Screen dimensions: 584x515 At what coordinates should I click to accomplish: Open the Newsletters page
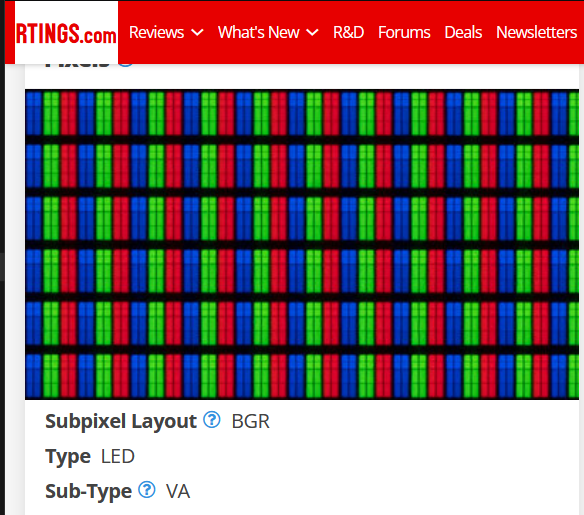coord(536,32)
